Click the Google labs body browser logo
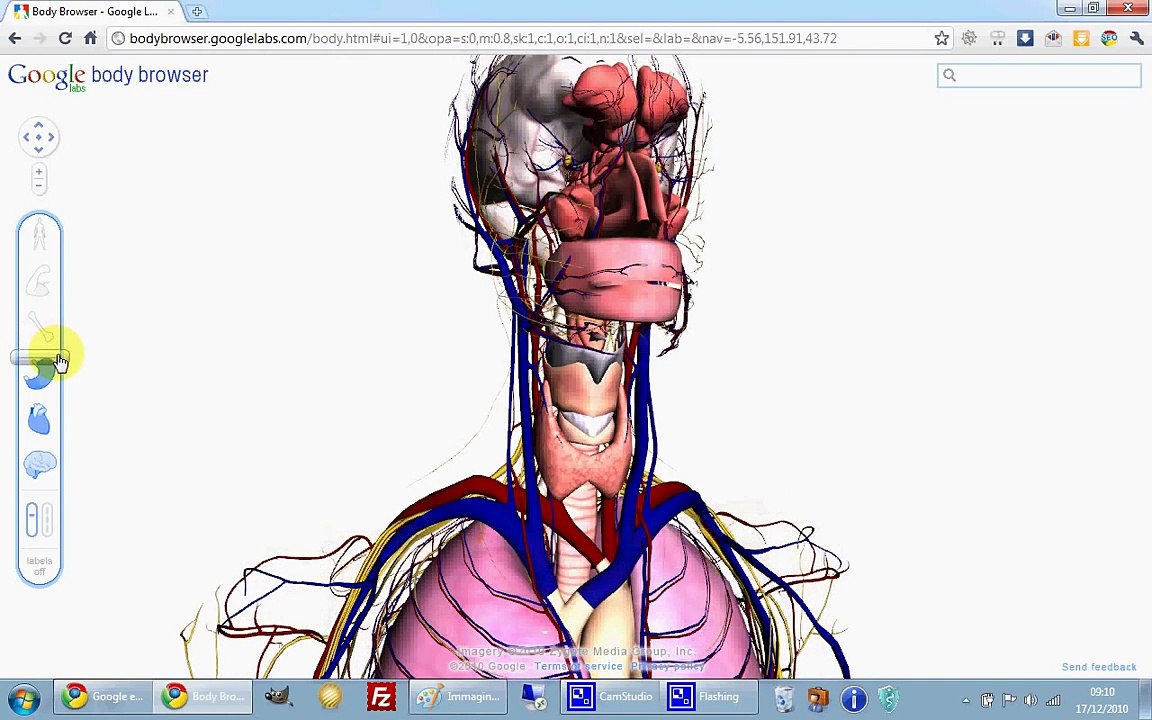The width and height of the screenshot is (1152, 720). pyautogui.click(x=108, y=76)
